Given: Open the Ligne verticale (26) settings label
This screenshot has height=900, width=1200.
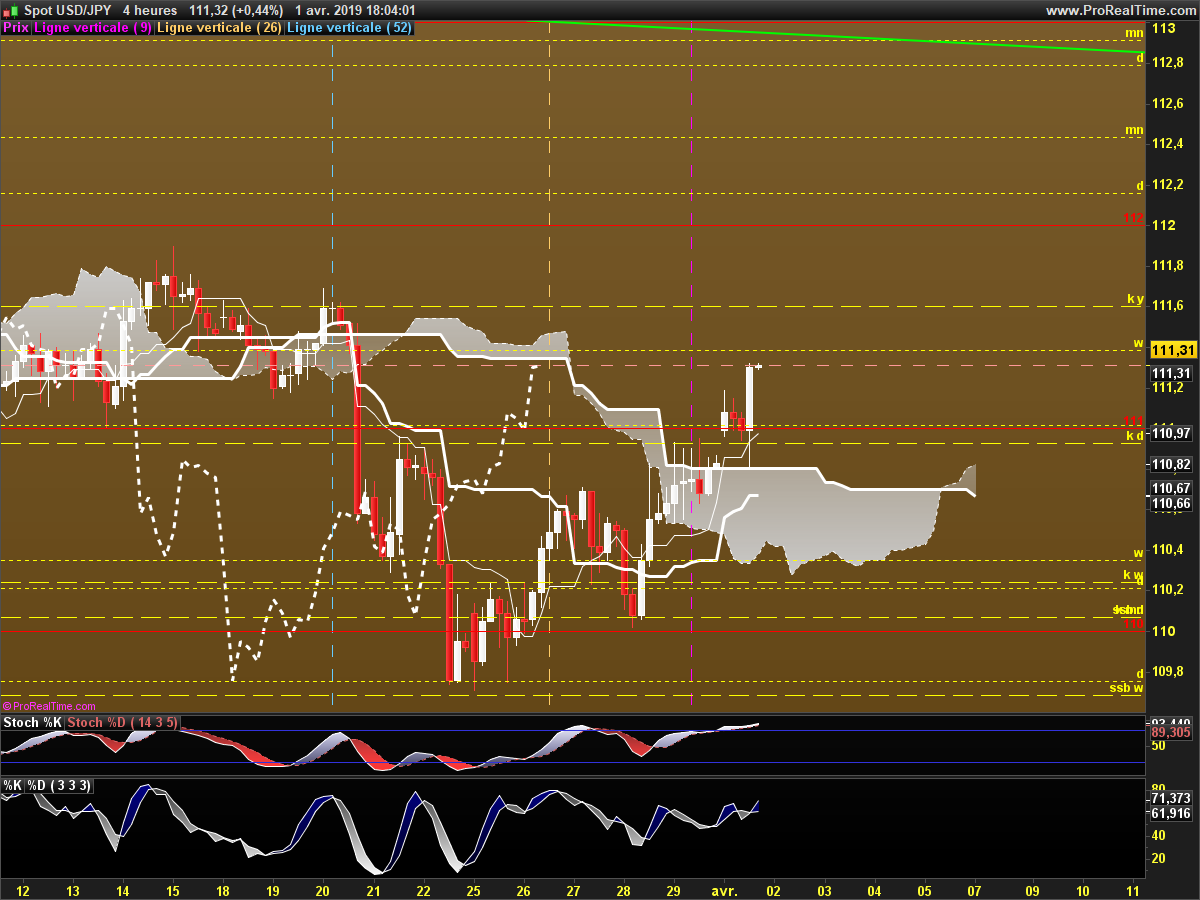Looking at the screenshot, I should point(221,28).
